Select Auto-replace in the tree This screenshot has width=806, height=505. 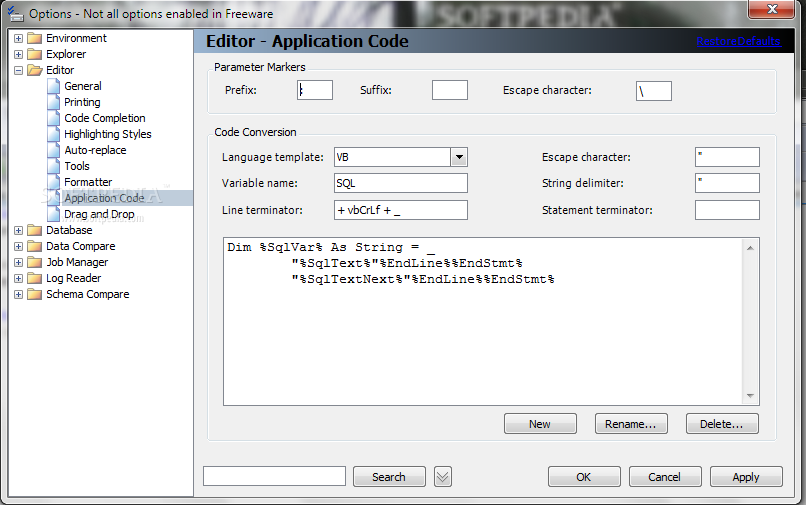click(95, 150)
